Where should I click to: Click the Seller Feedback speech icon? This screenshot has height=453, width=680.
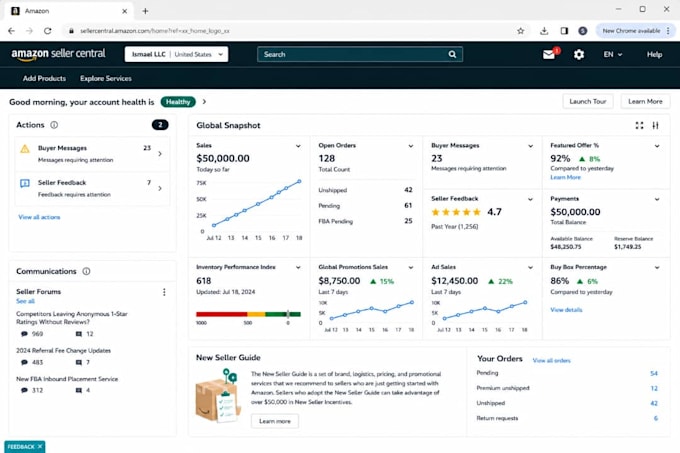coord(25,183)
